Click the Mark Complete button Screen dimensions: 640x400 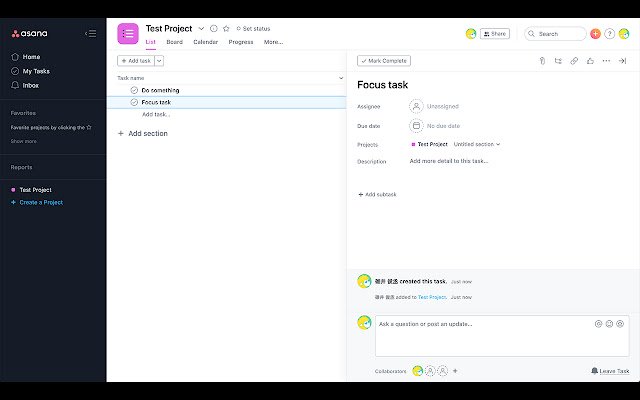(384, 61)
